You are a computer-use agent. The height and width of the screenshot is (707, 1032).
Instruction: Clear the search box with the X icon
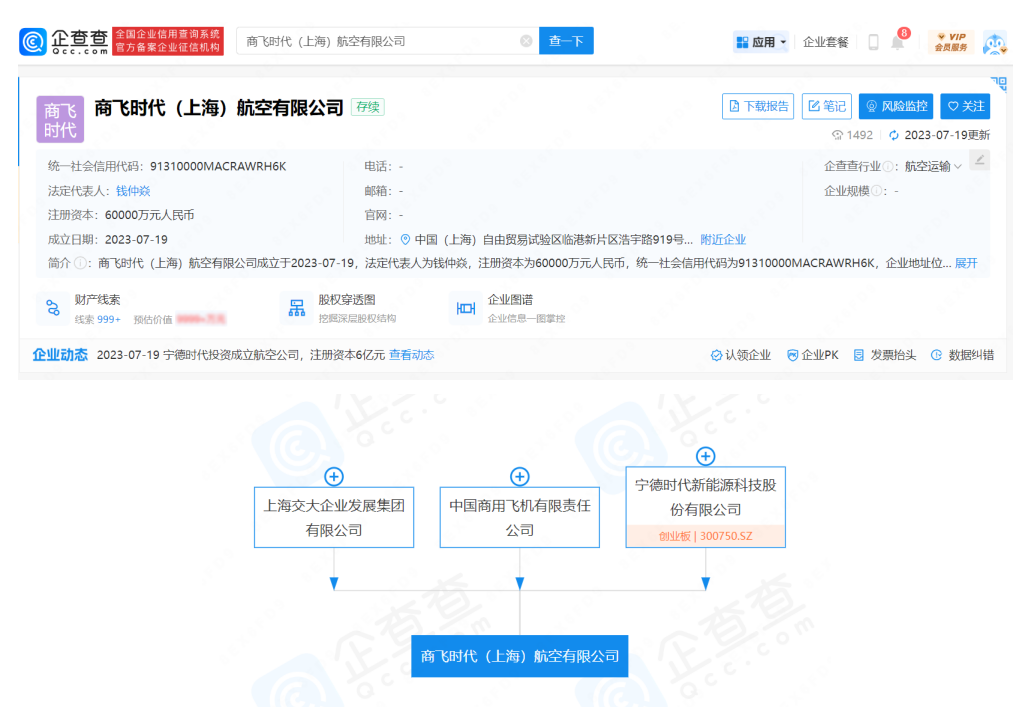coord(526,41)
